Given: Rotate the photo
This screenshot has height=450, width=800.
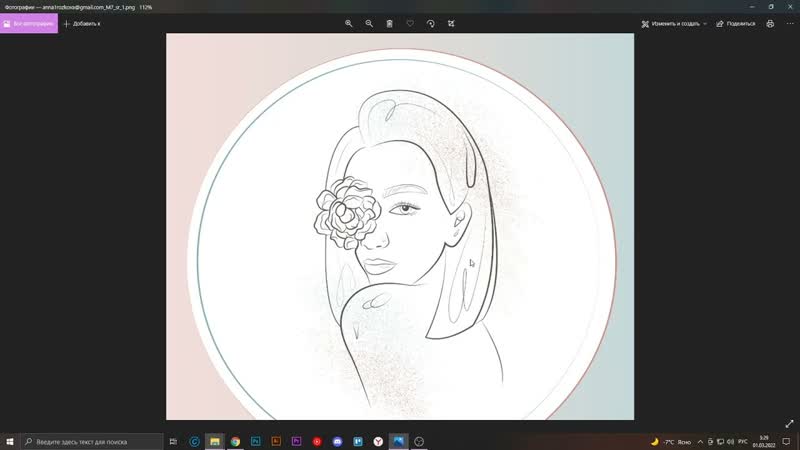Looking at the screenshot, I should coord(431,23).
